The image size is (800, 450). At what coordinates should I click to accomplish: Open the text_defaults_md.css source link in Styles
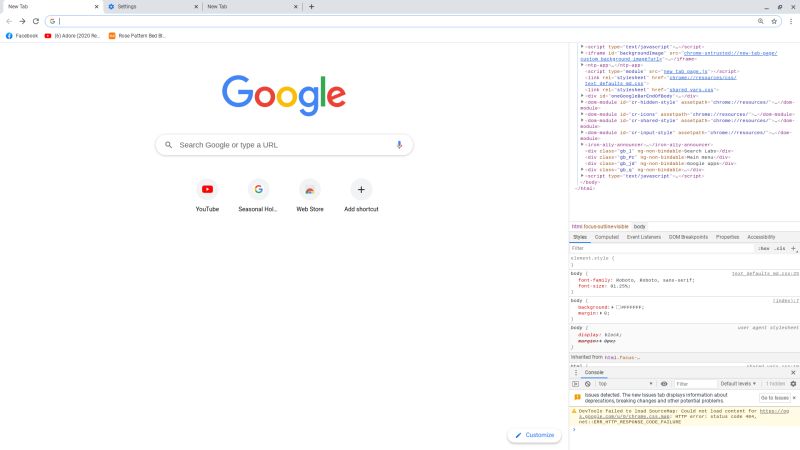[765, 273]
